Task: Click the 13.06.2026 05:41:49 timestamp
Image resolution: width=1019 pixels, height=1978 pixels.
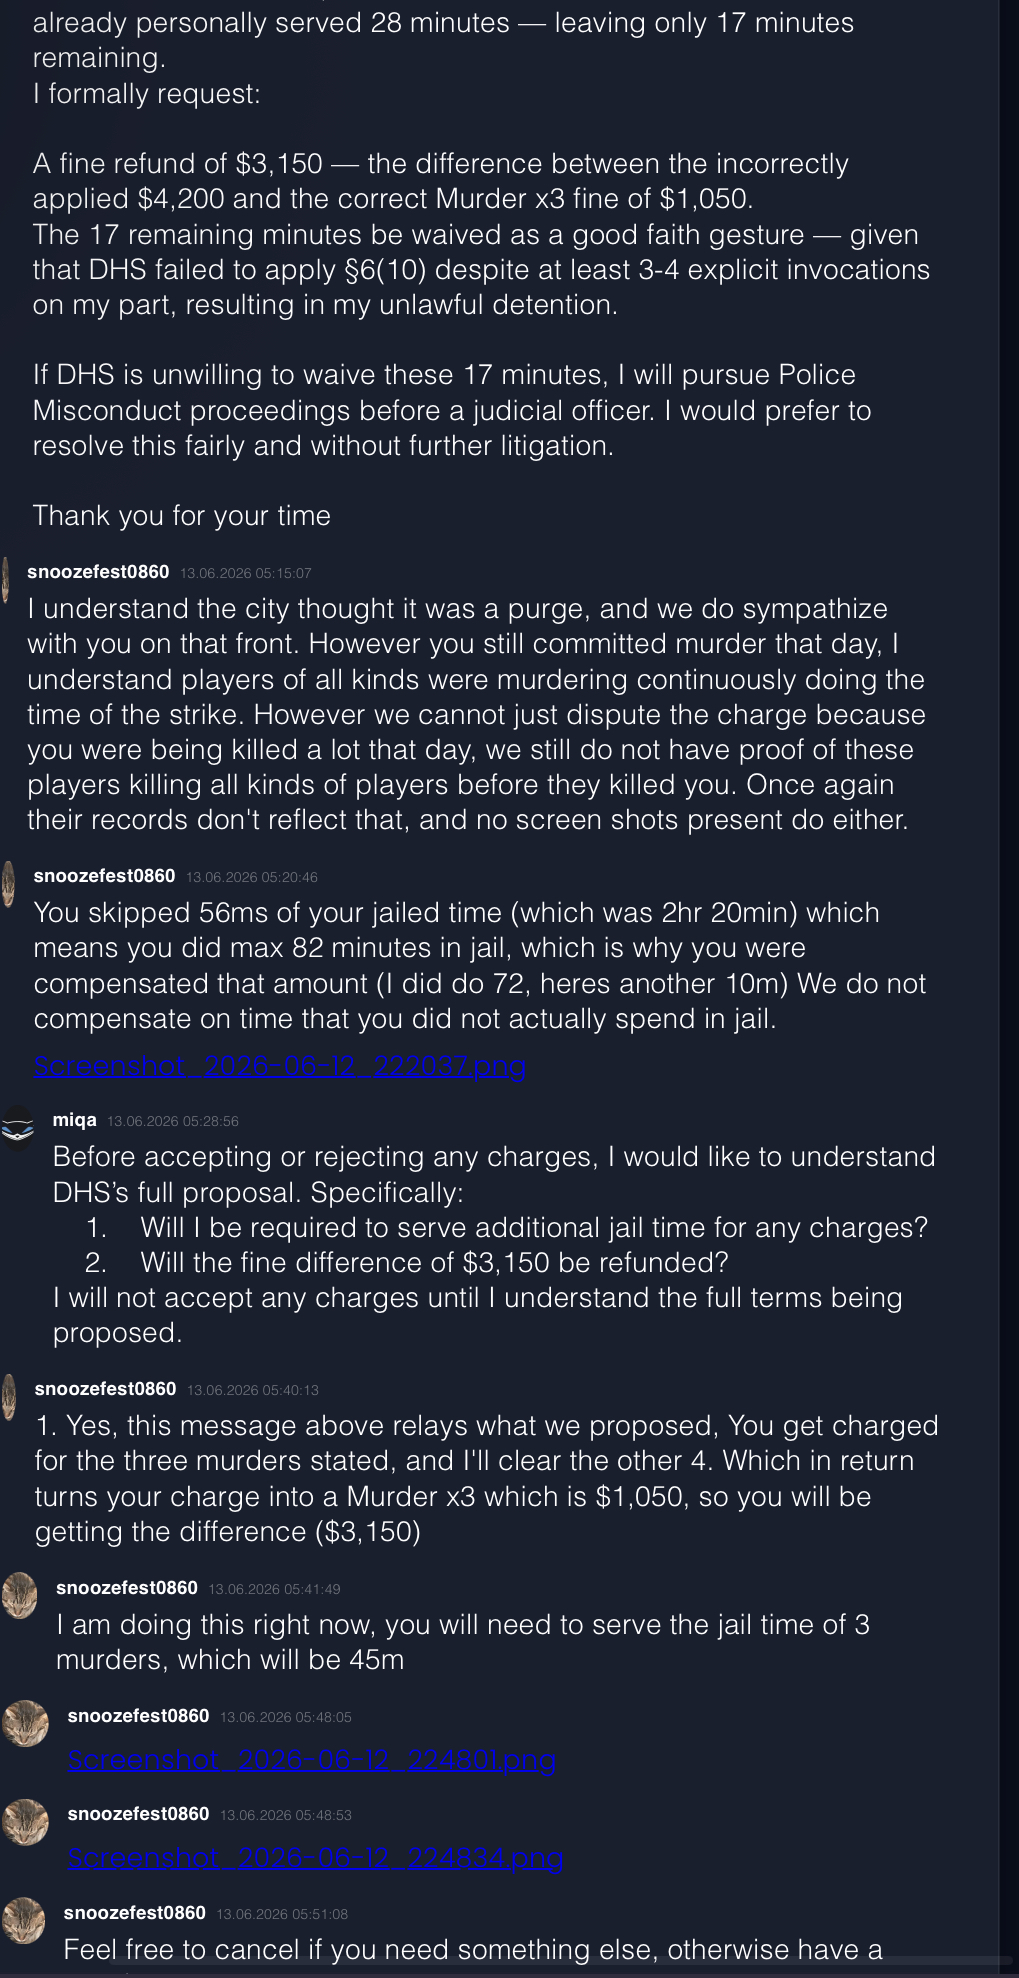Action: coord(274,1589)
